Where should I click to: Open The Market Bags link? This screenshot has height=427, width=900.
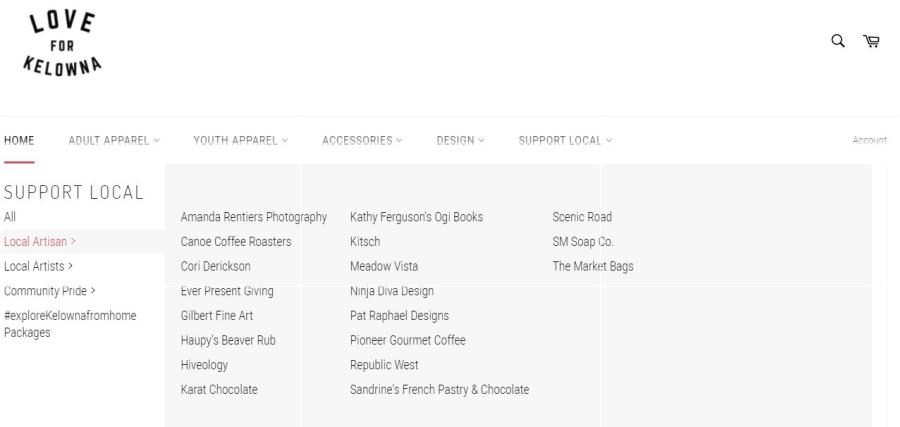tap(593, 266)
